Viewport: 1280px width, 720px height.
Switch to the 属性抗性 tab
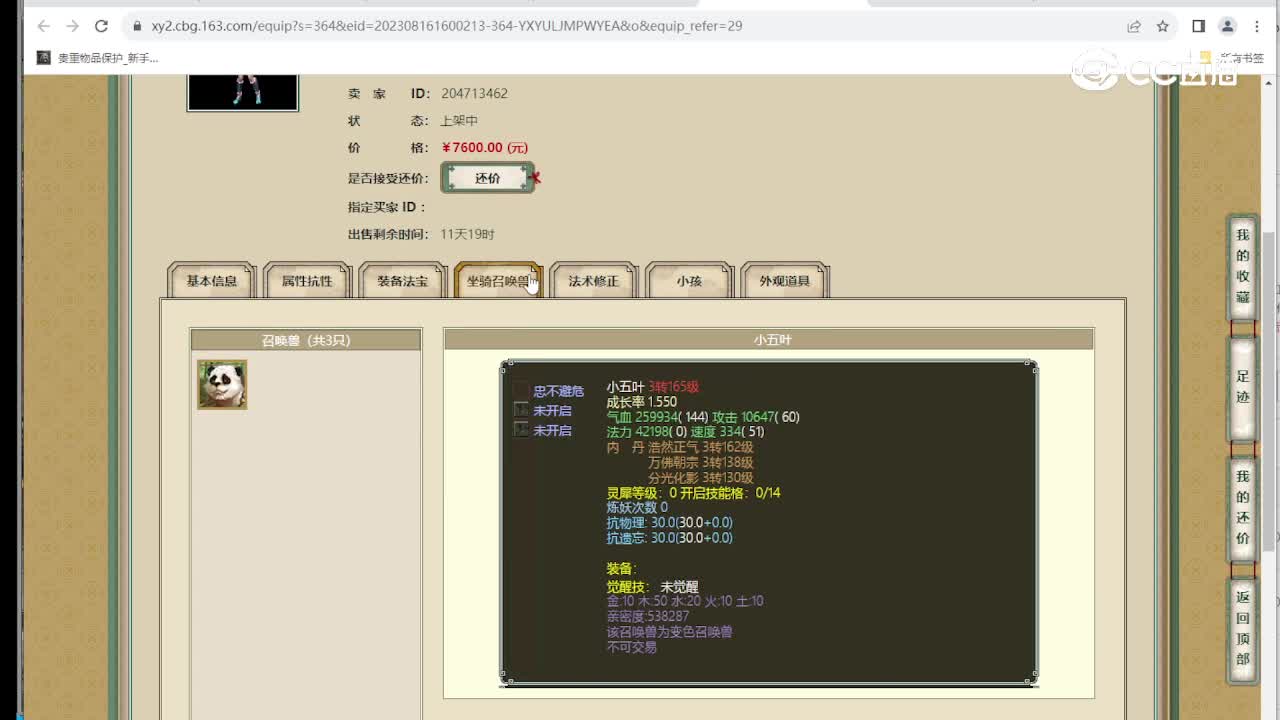click(307, 281)
